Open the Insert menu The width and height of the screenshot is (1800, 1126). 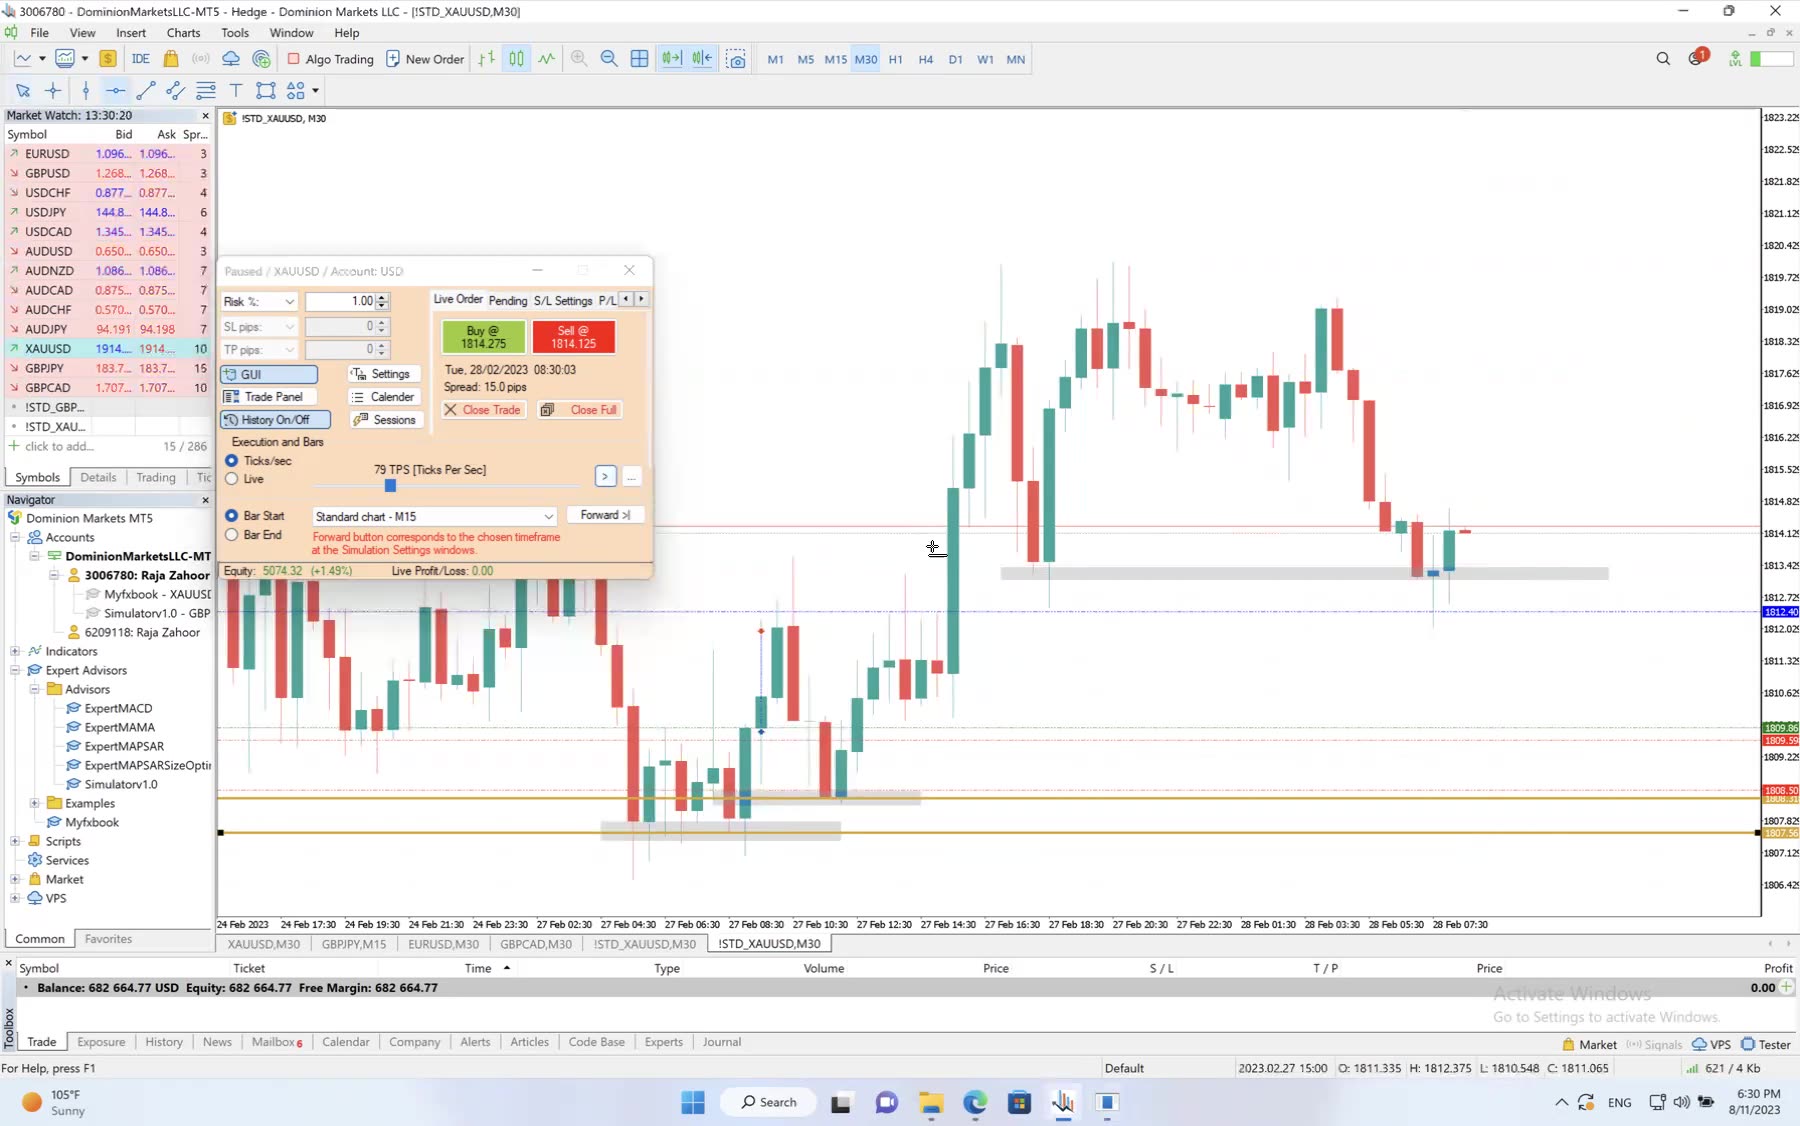(131, 33)
